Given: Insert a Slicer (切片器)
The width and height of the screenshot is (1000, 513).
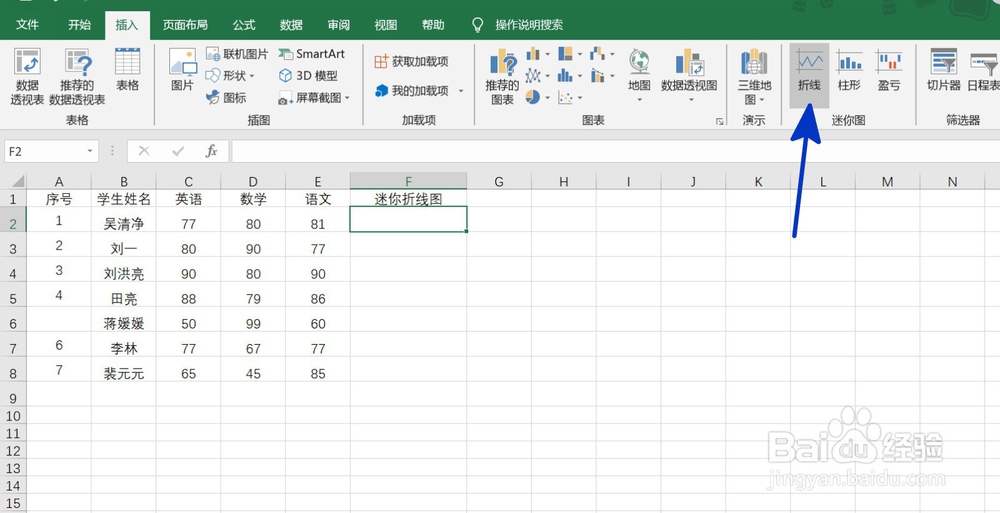Looking at the screenshot, I should click(x=943, y=71).
